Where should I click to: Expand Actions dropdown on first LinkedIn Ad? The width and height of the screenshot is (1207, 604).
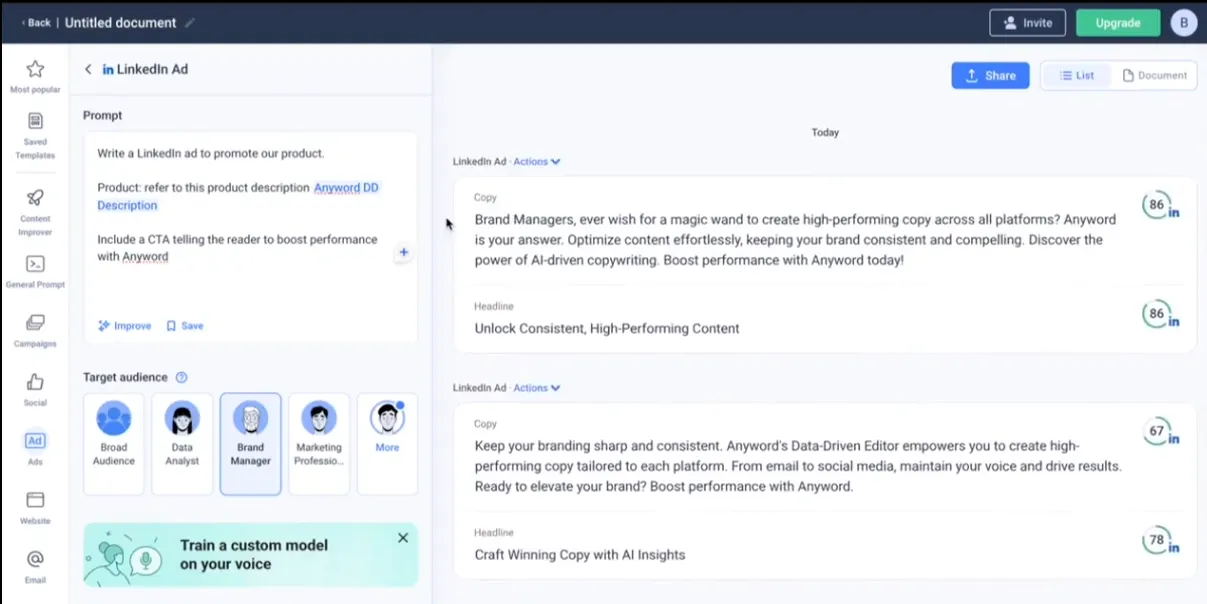click(x=537, y=161)
